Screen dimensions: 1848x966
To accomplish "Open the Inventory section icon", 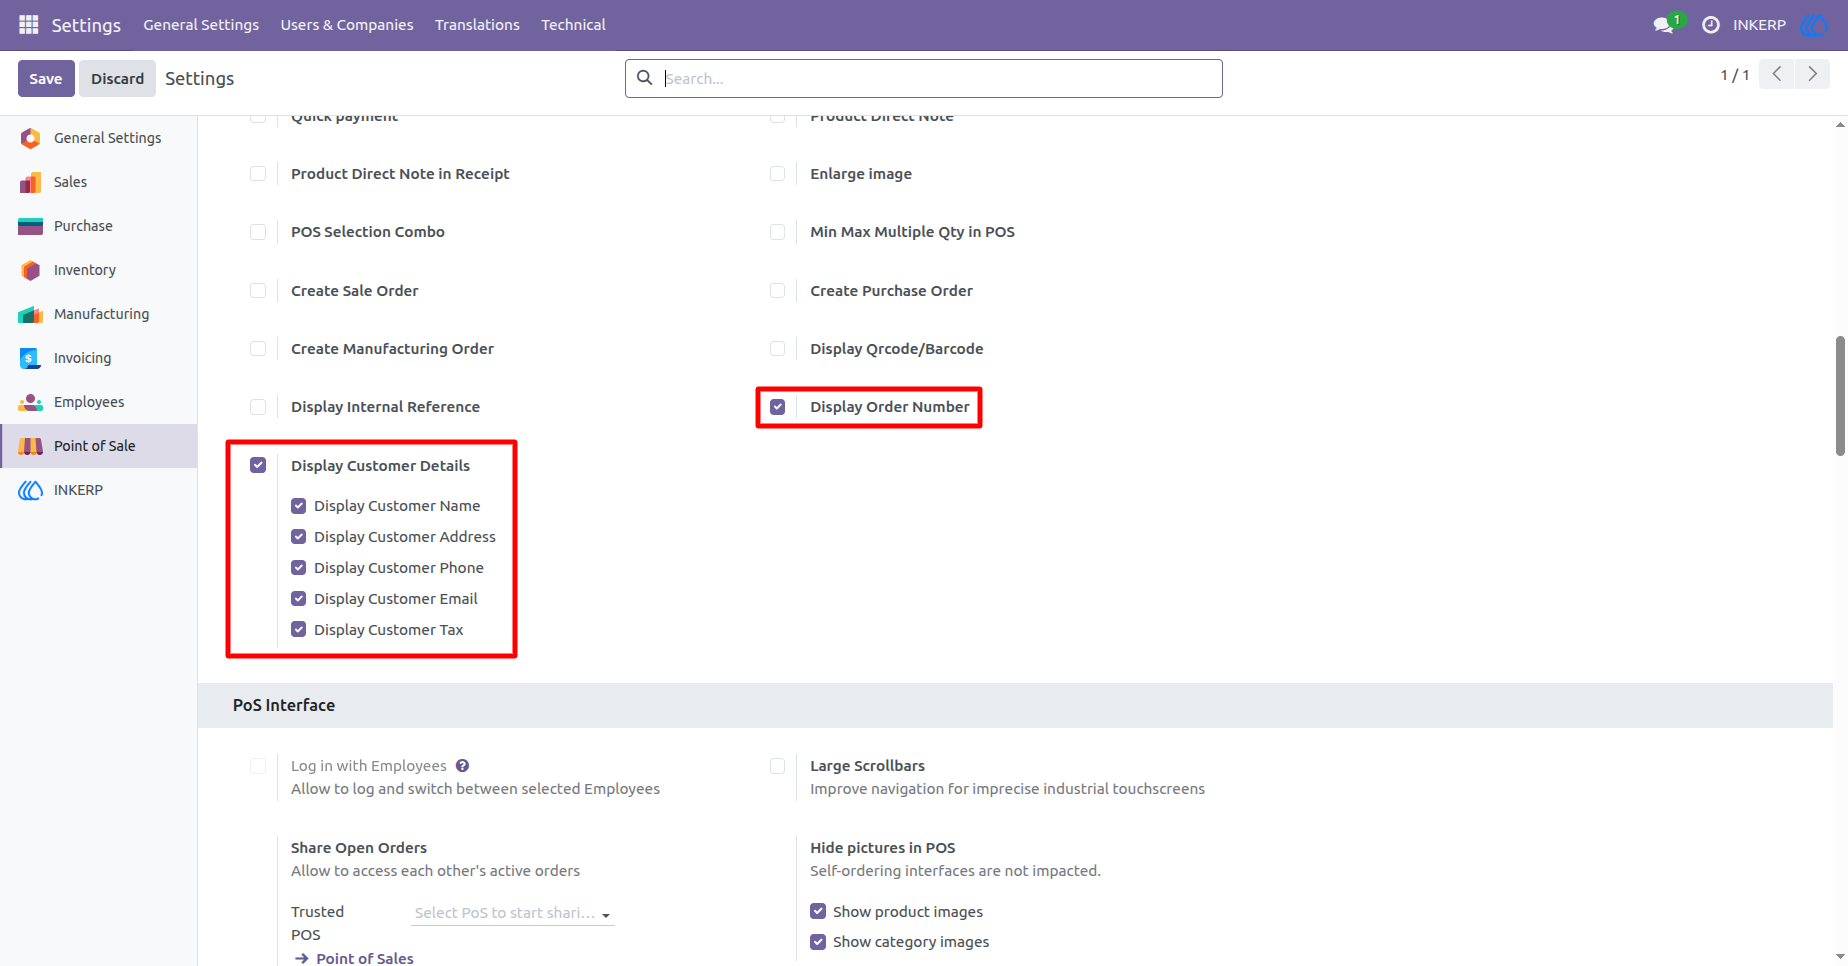I will pyautogui.click(x=31, y=270).
